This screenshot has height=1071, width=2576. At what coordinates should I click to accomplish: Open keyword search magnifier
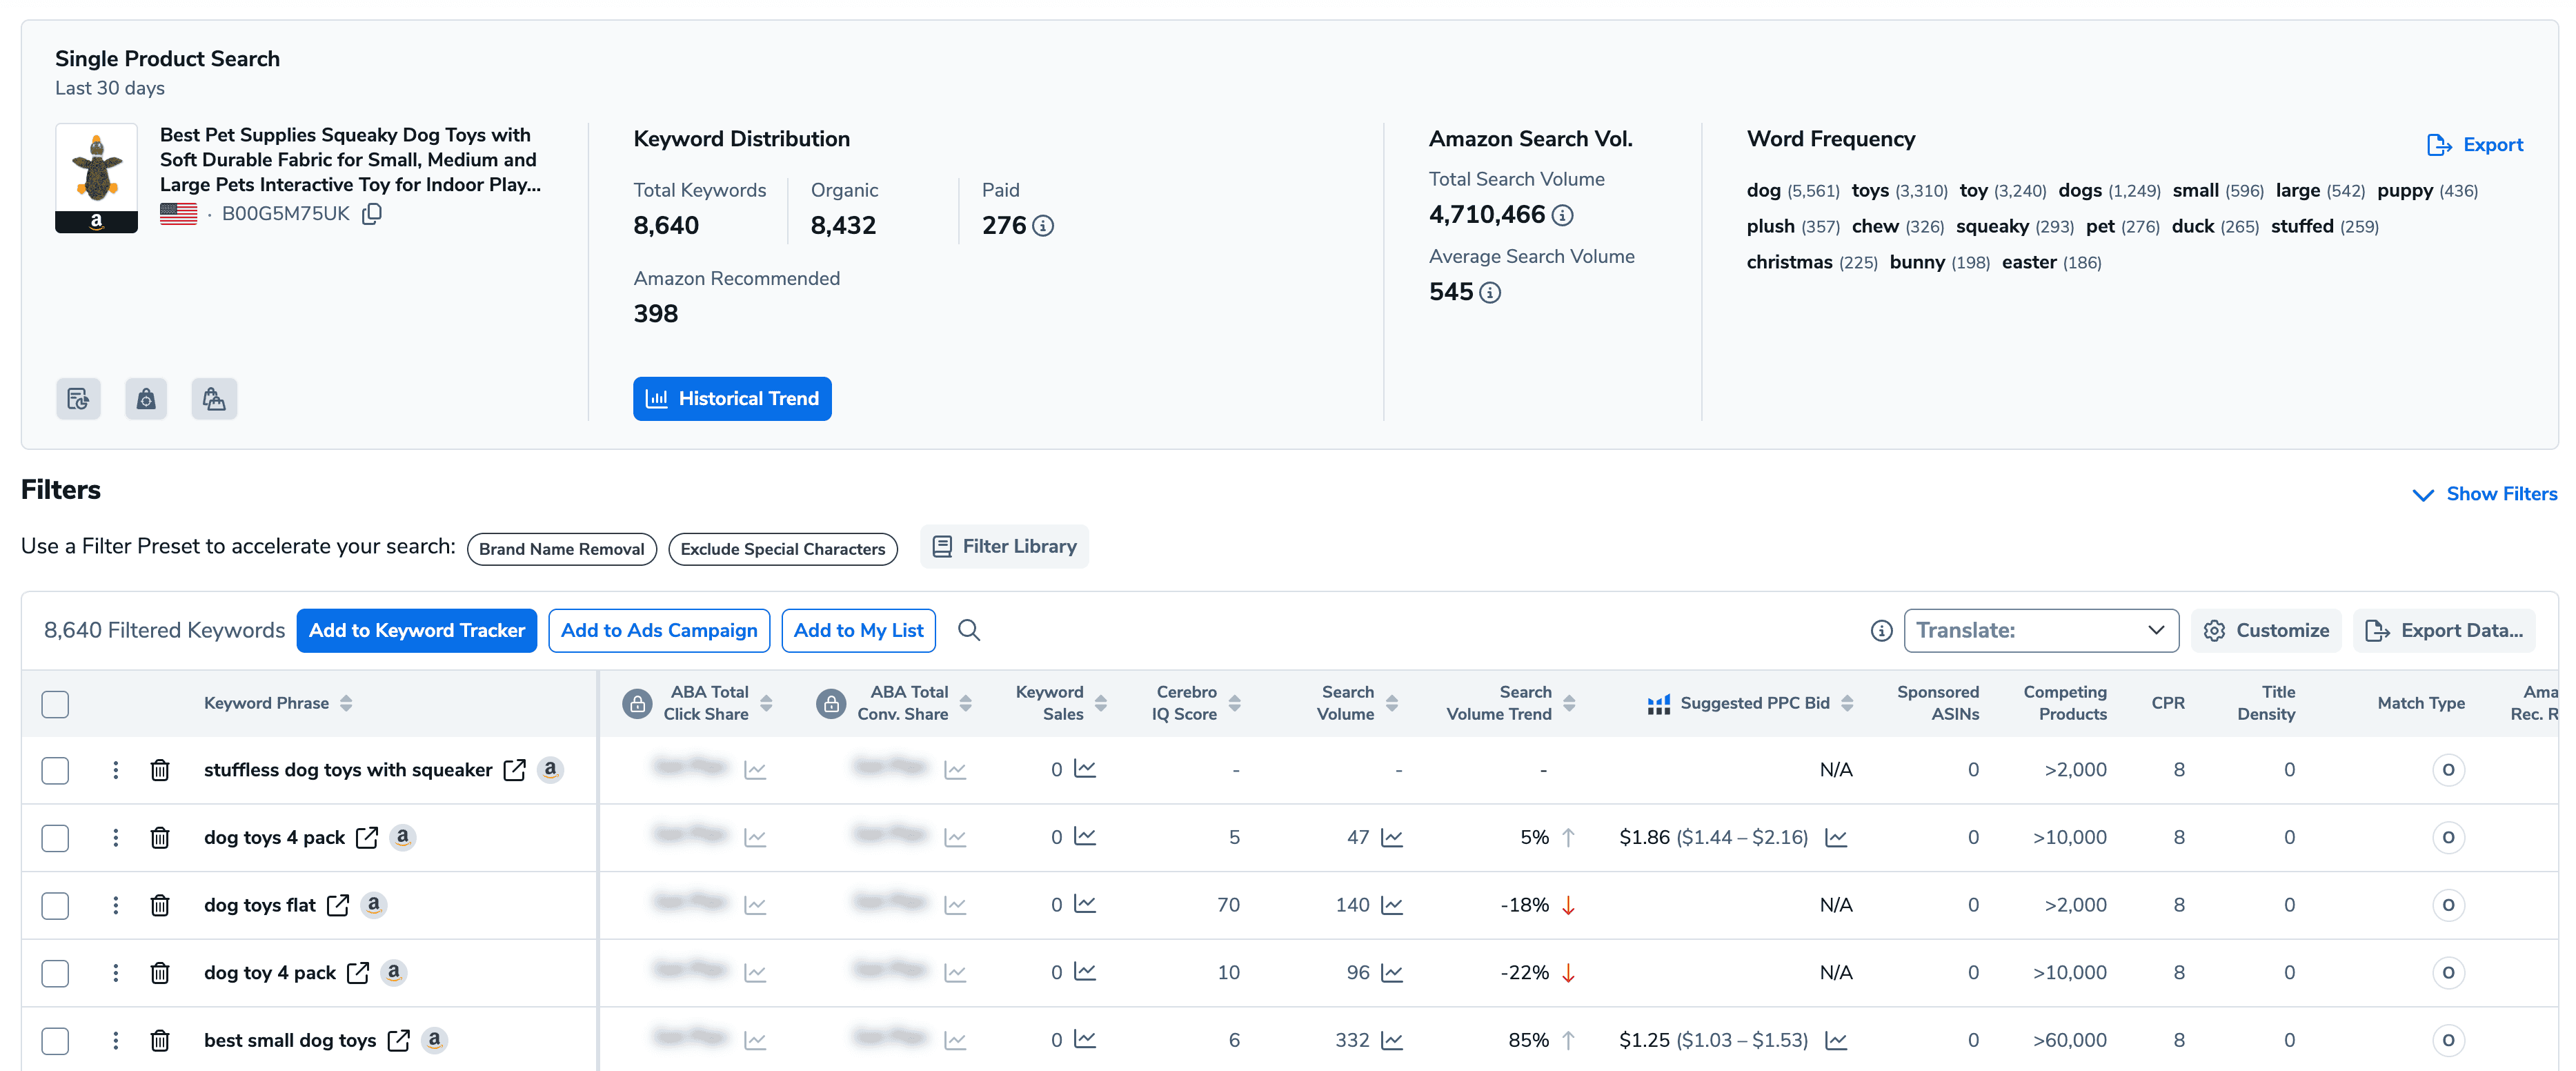tap(969, 630)
